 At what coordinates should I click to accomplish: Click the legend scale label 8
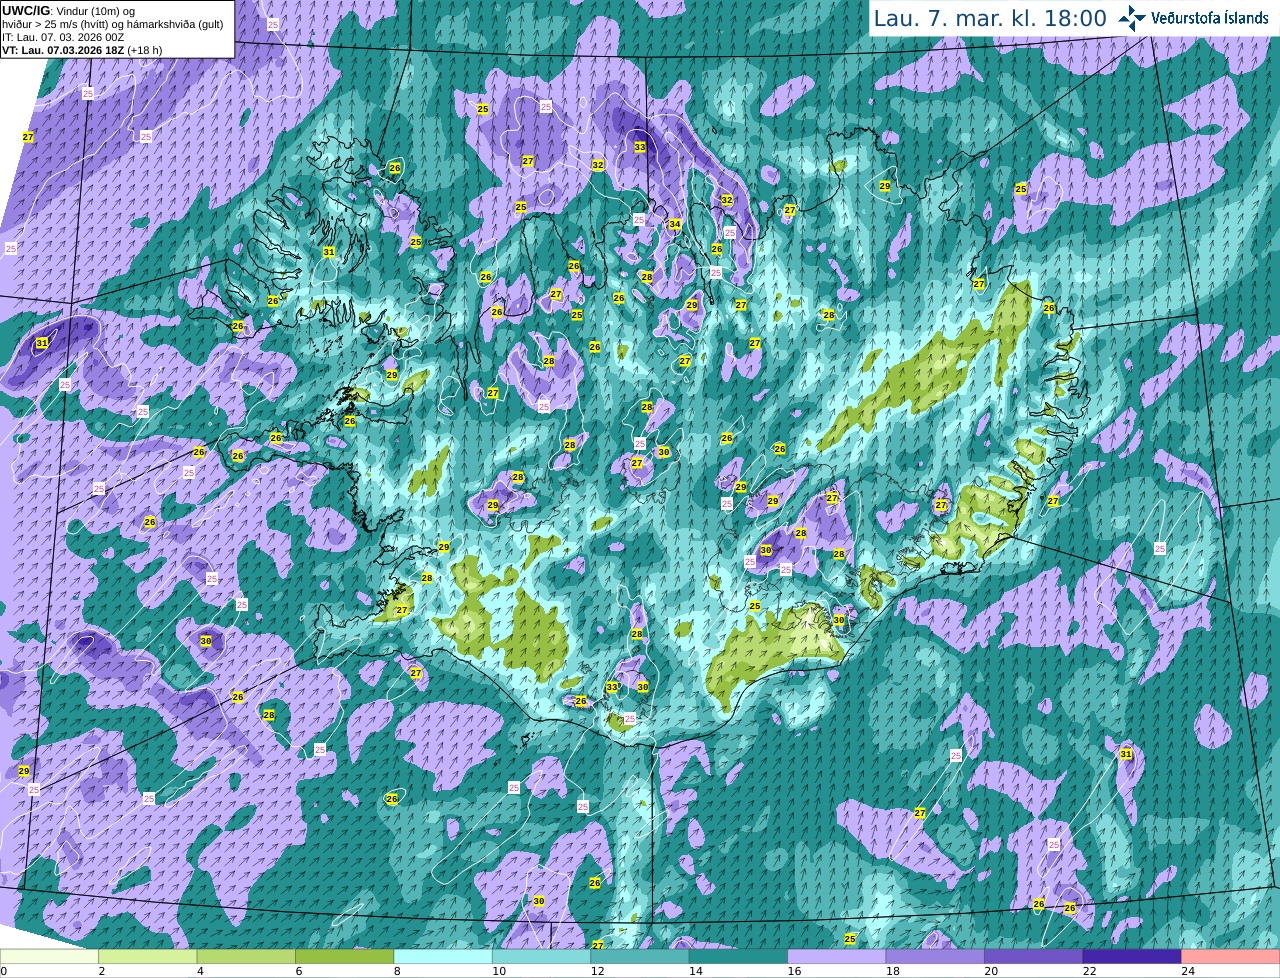pos(397,971)
